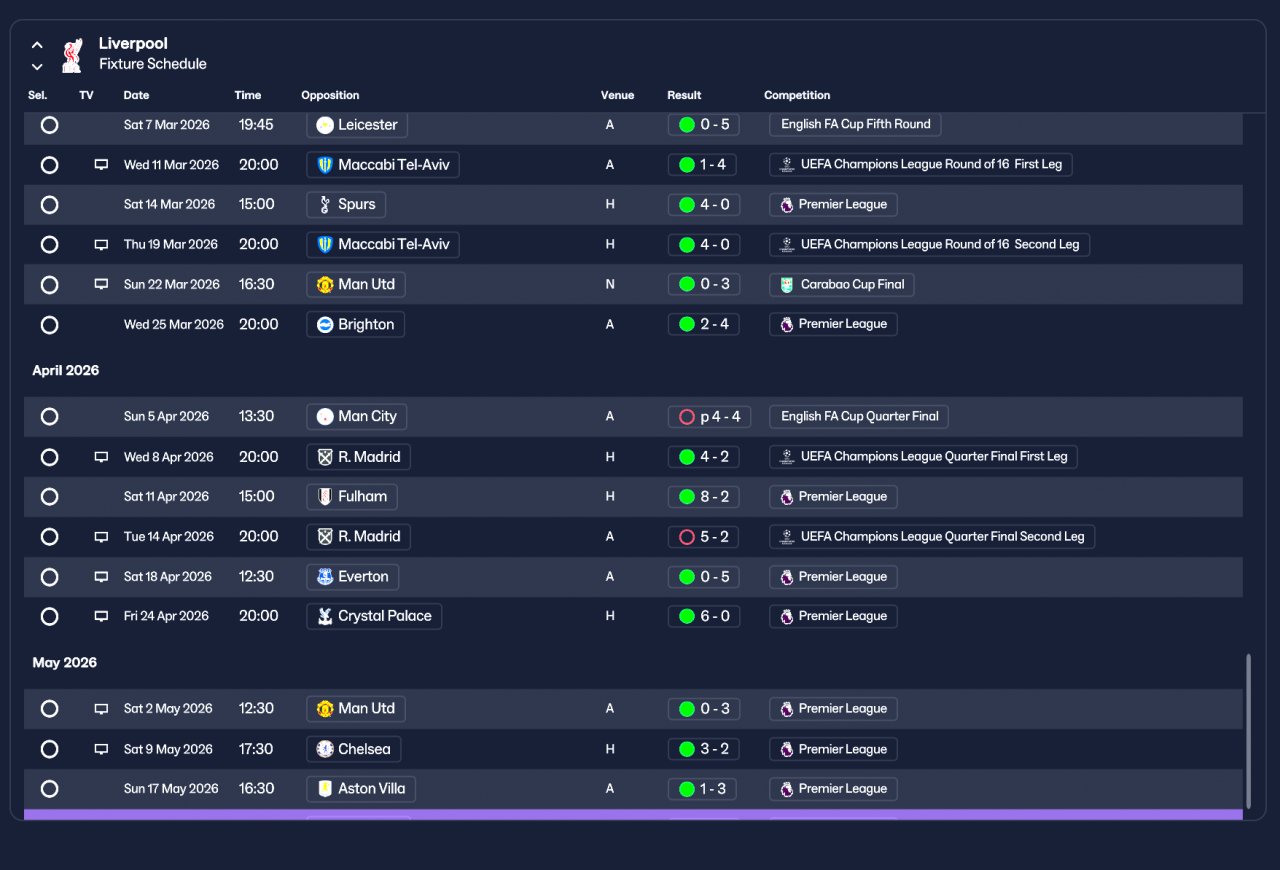Click TV icon for Thu 19 Mar match

click(101, 245)
